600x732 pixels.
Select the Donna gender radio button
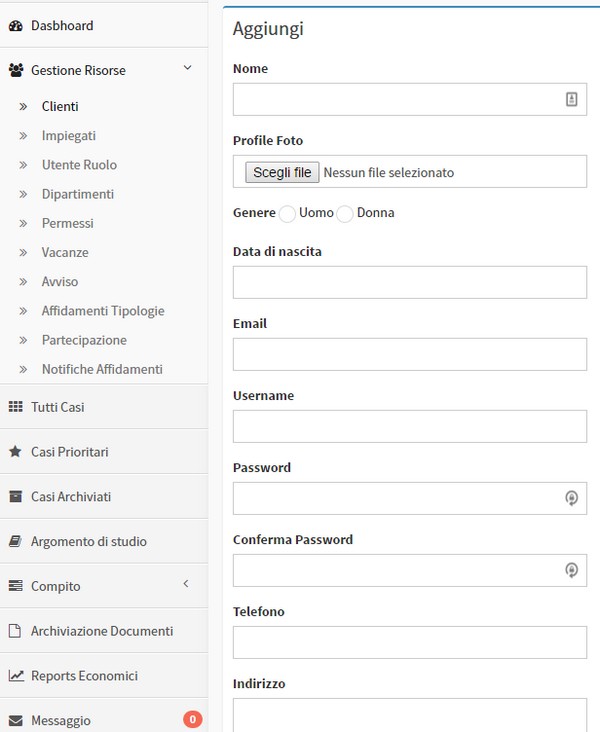pos(345,213)
